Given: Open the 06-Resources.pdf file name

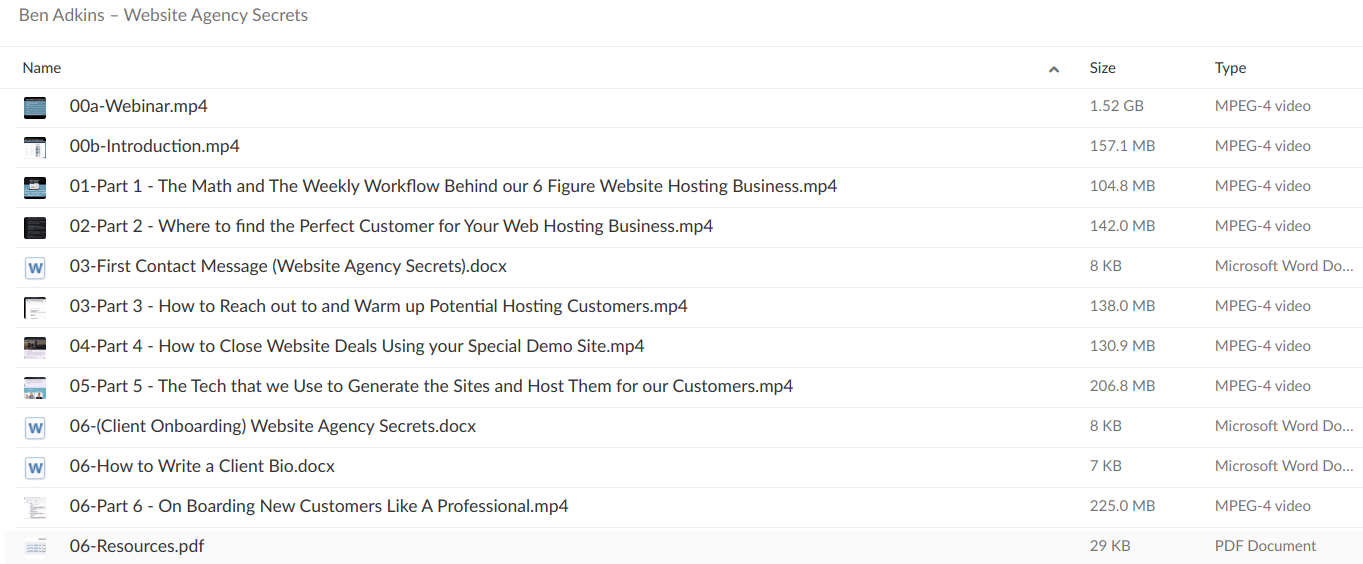Looking at the screenshot, I should (x=137, y=546).
